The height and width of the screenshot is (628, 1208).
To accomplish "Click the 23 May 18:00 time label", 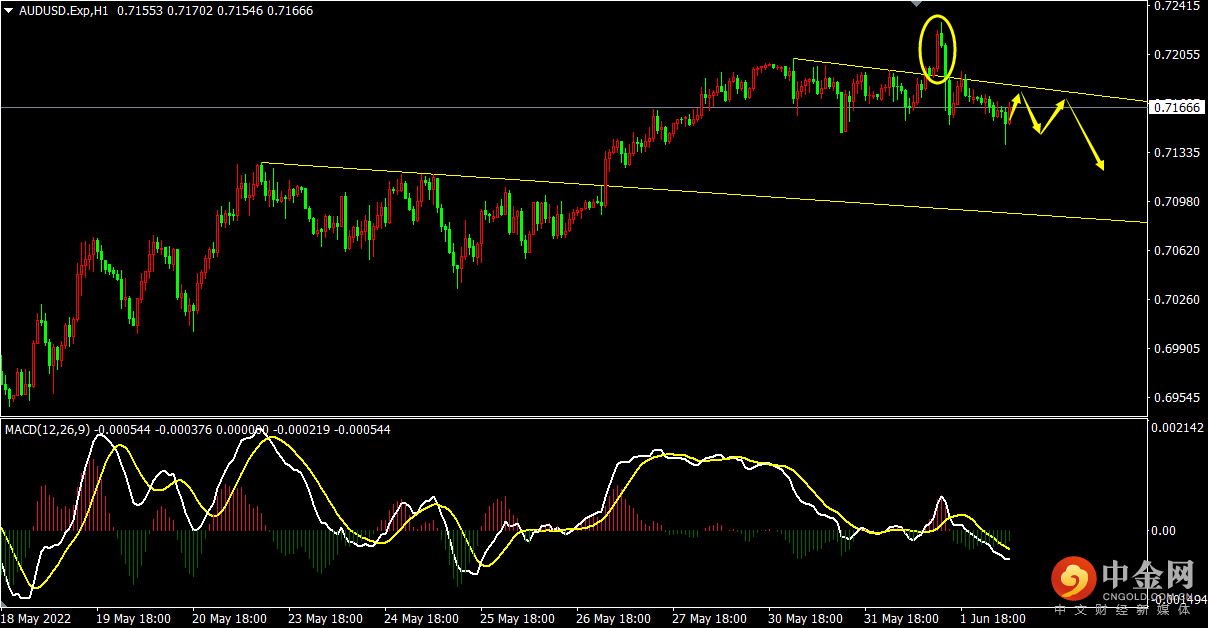I will tap(325, 618).
